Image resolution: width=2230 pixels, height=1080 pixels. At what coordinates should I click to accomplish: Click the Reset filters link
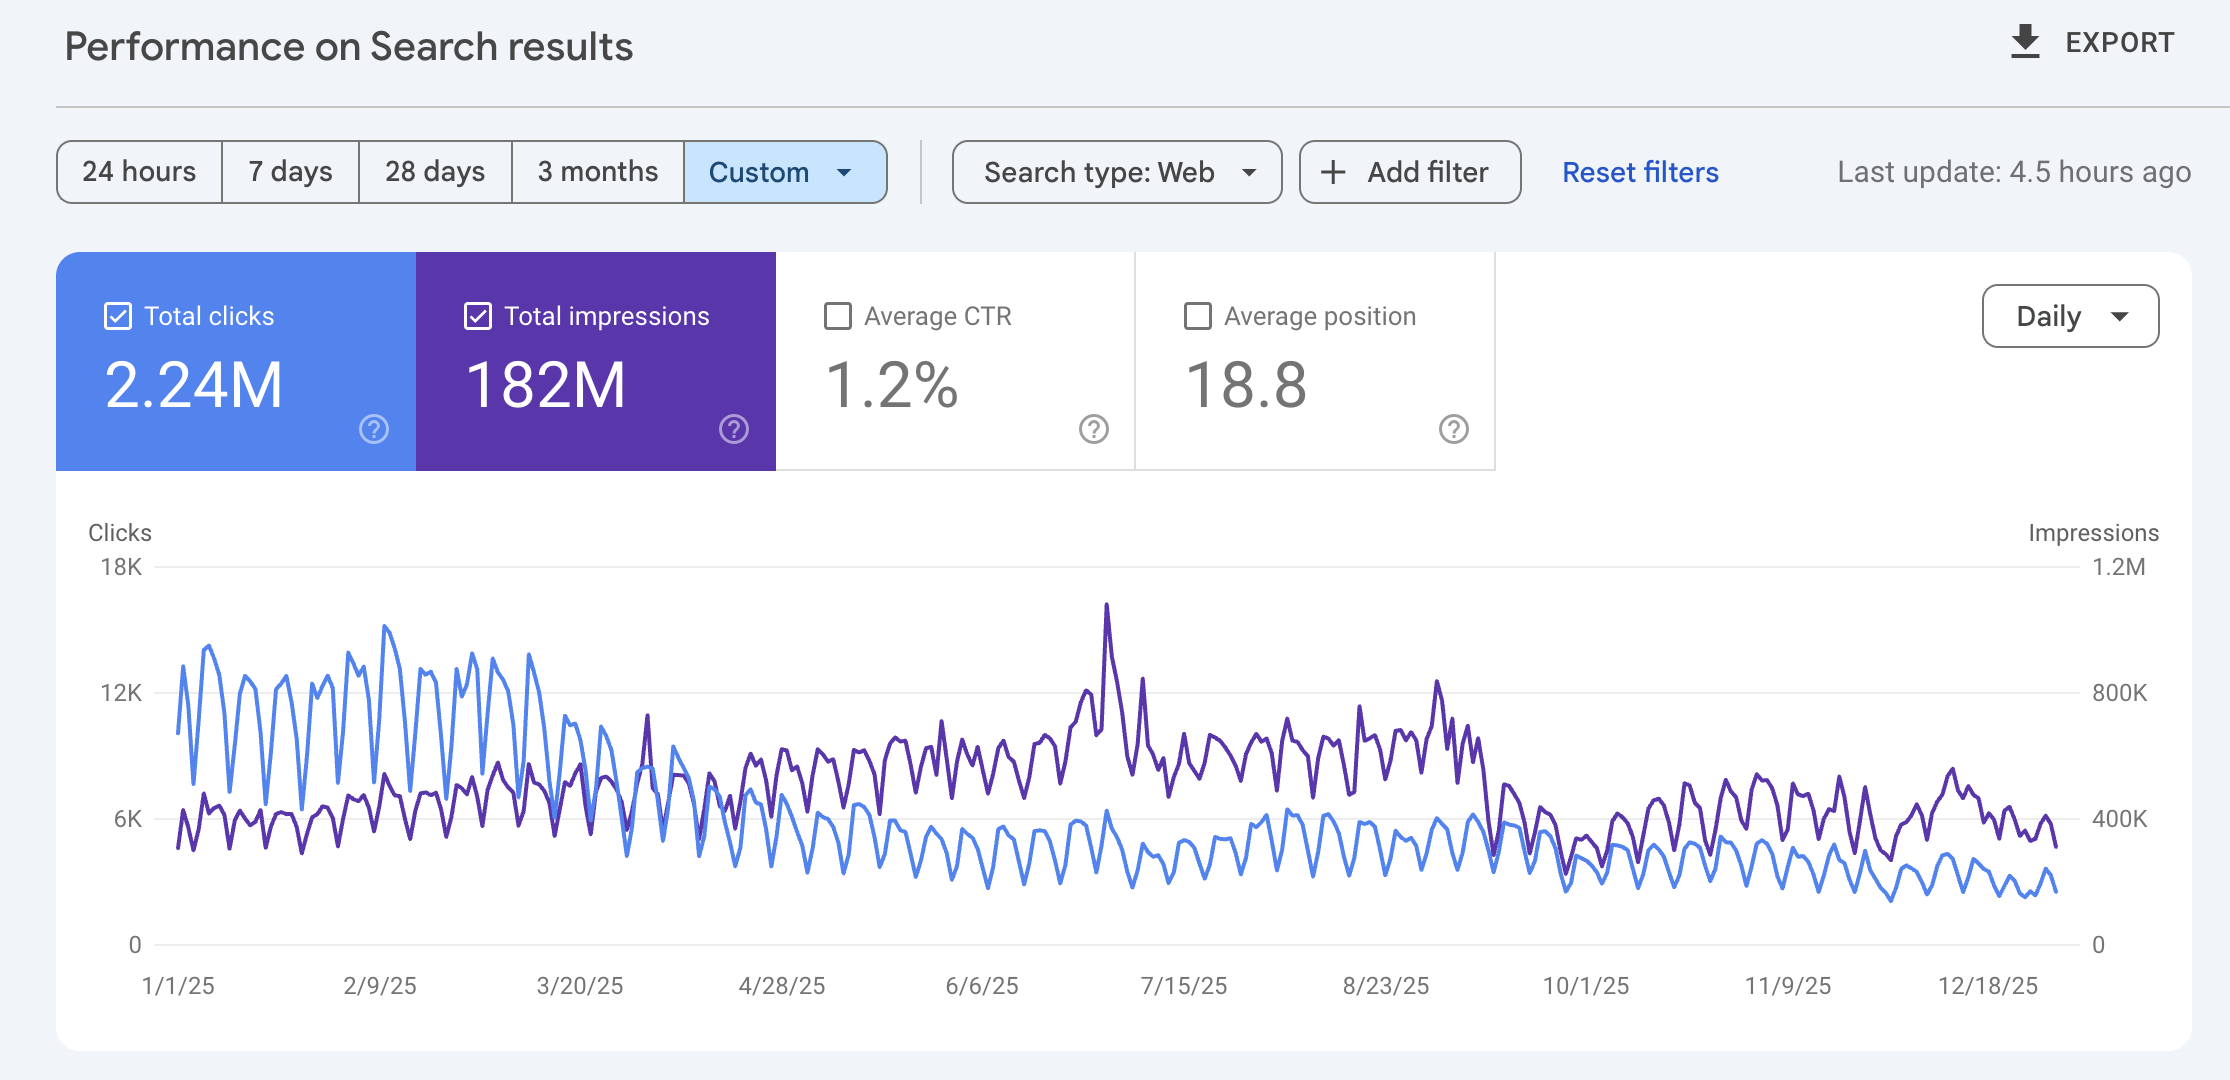(1640, 172)
